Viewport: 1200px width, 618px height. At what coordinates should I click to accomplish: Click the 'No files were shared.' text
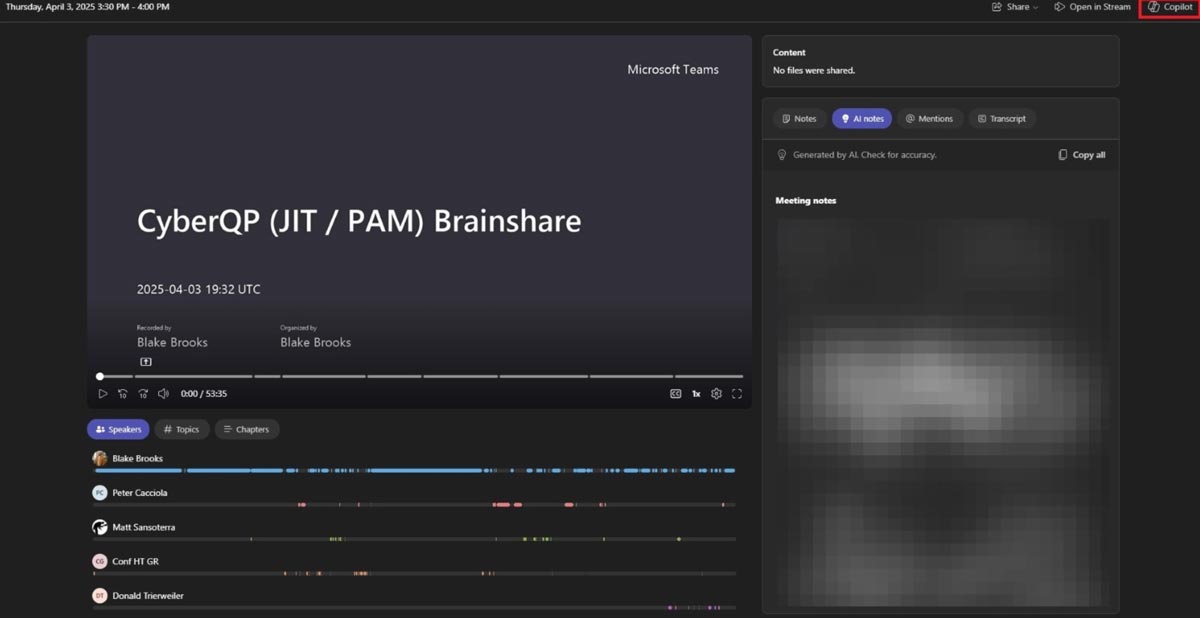[x=814, y=71]
